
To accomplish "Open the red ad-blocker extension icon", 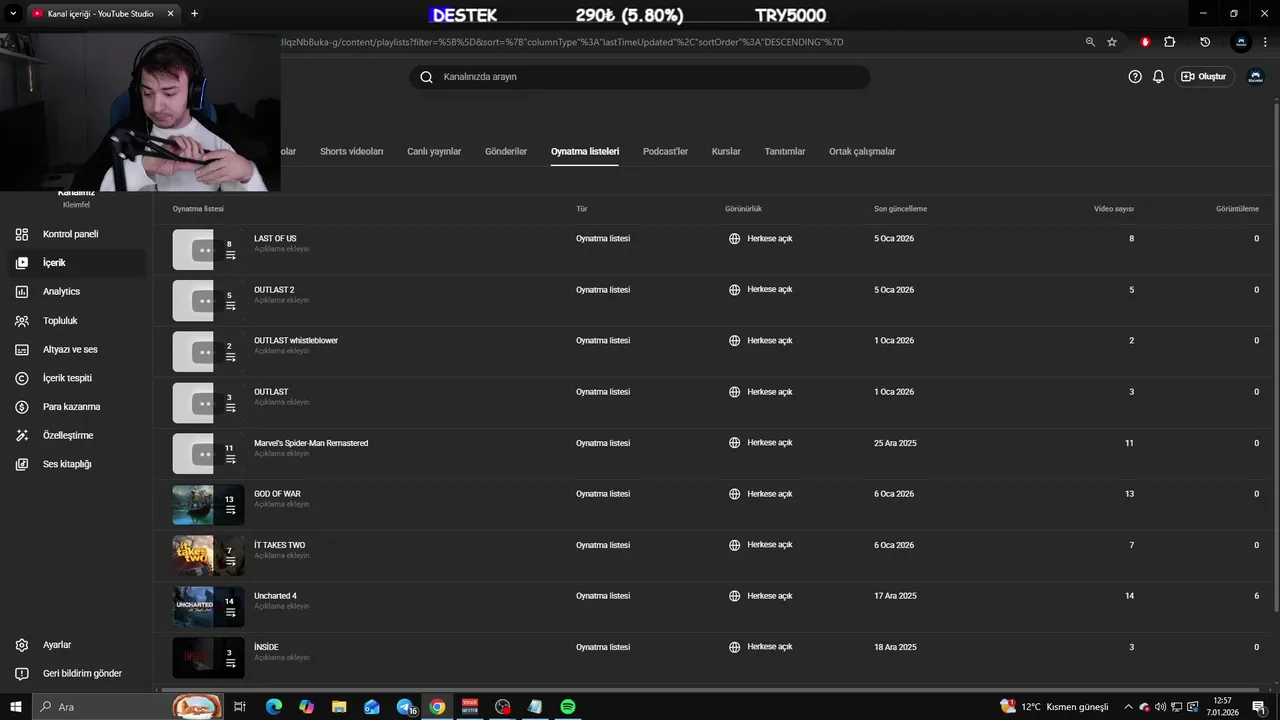I will tap(1145, 42).
